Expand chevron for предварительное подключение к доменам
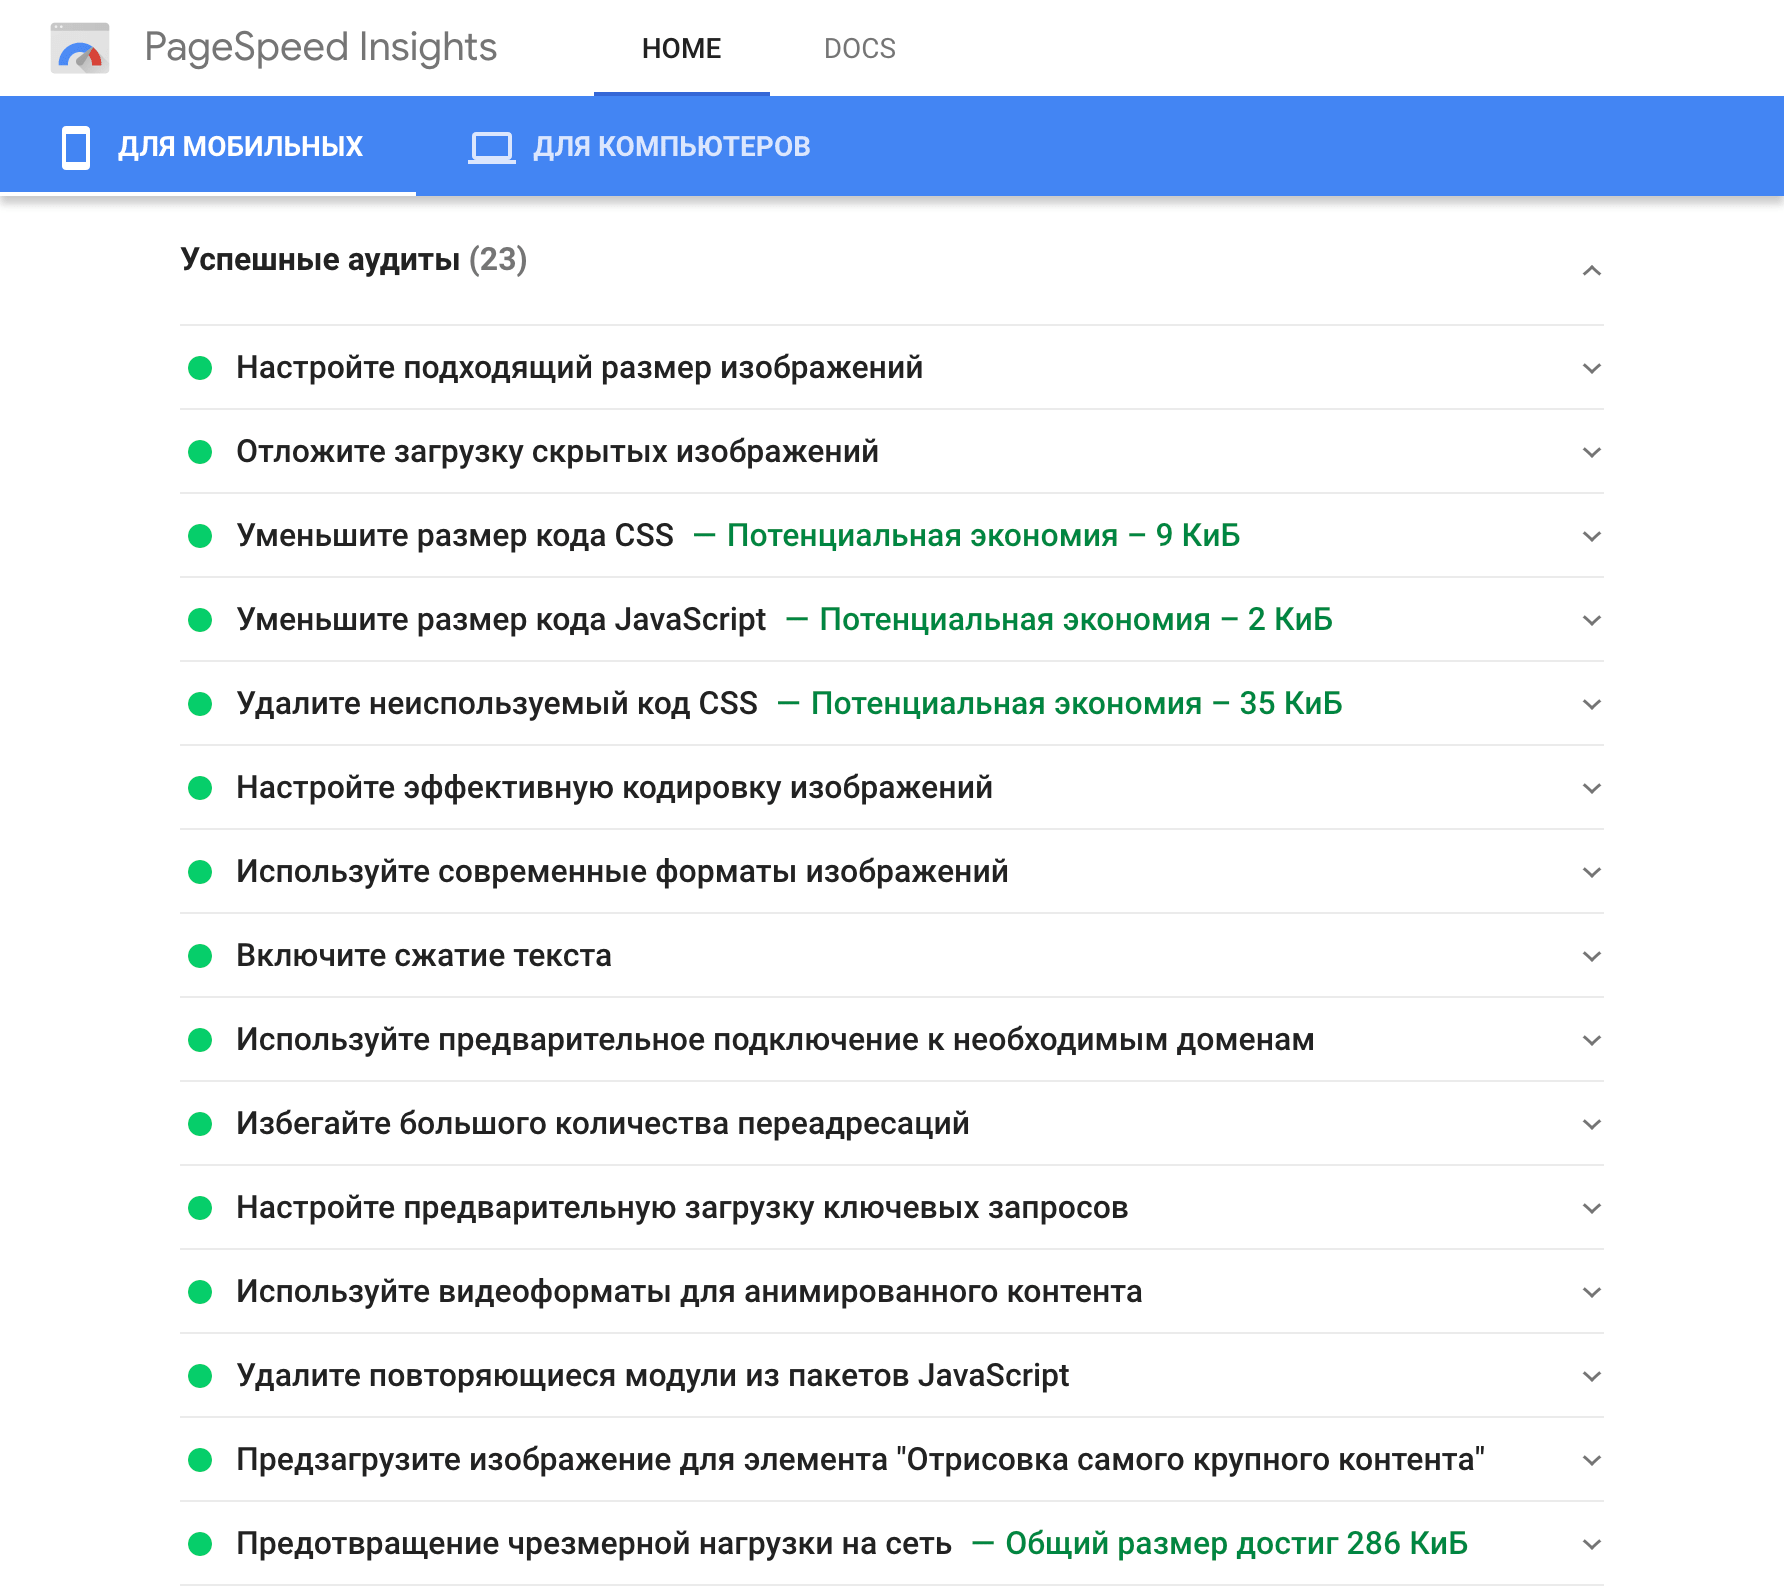The width and height of the screenshot is (1784, 1592). 1592,1040
